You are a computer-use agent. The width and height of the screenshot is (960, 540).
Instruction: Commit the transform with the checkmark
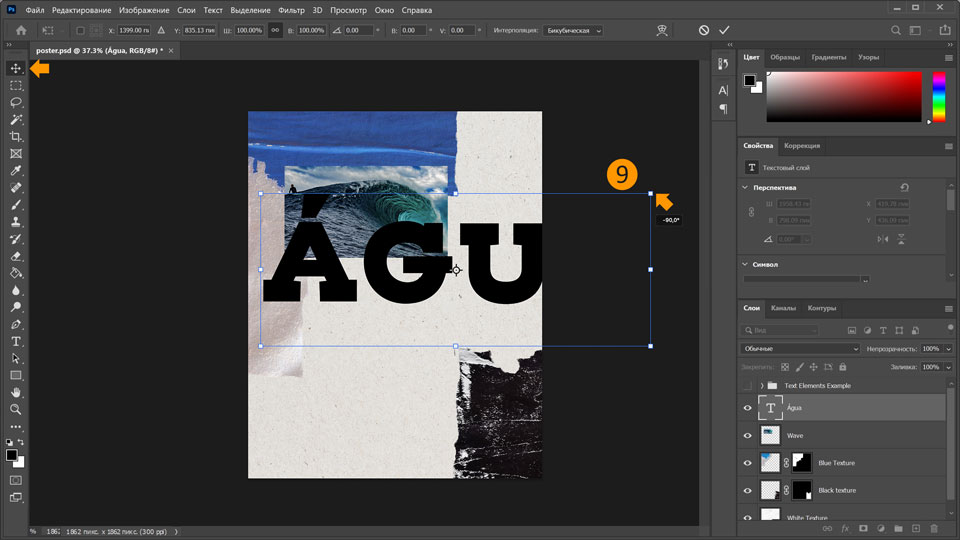[x=724, y=30]
